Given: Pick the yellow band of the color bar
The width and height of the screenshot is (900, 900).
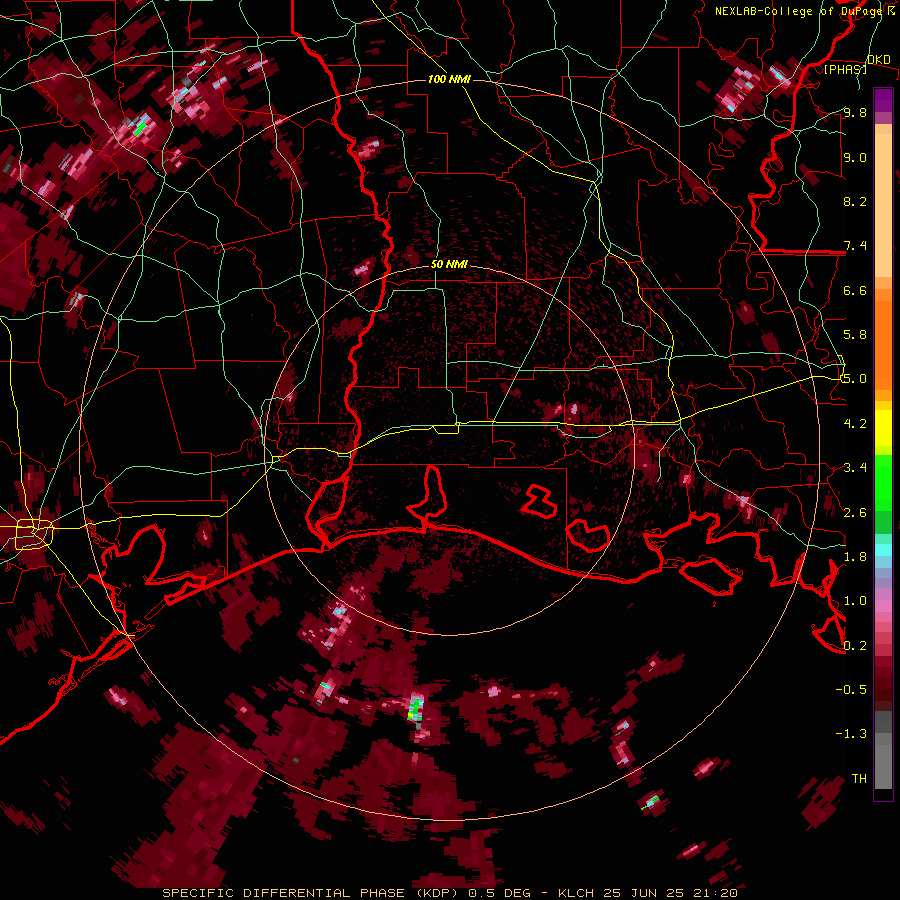Looking at the screenshot, I should click(x=883, y=428).
